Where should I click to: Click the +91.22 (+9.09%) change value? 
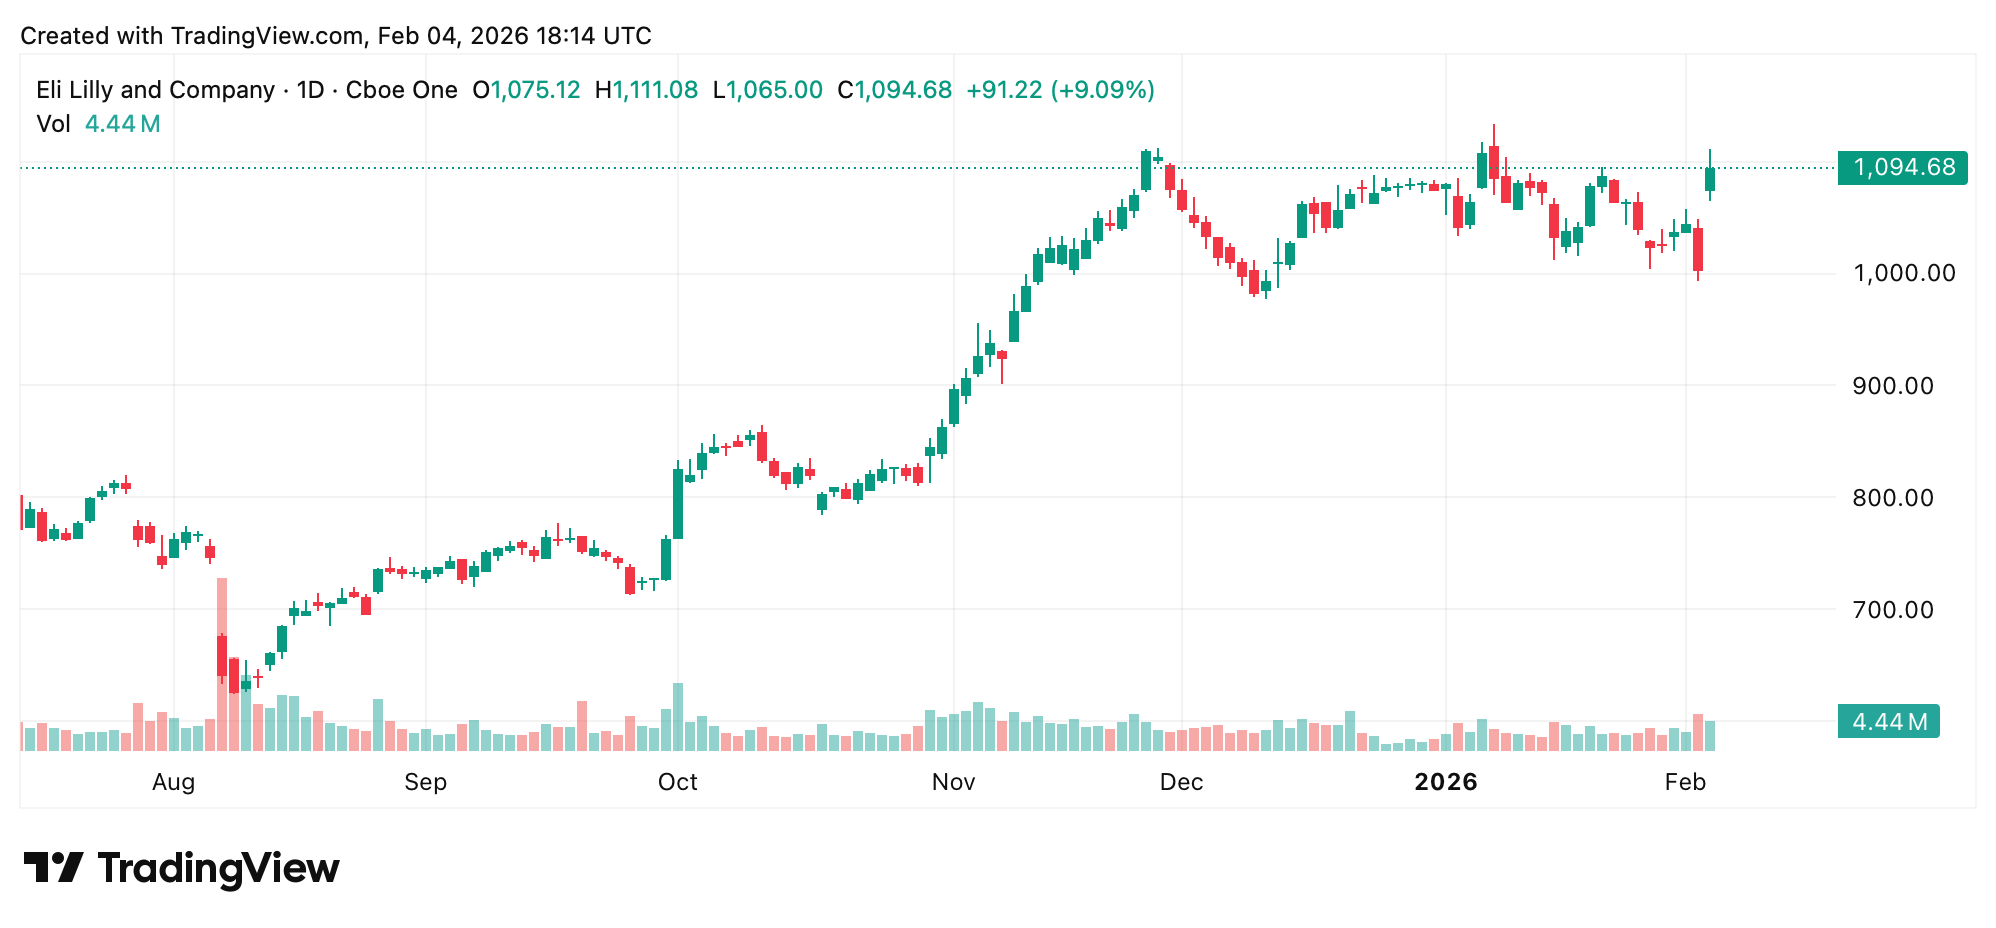(1060, 90)
